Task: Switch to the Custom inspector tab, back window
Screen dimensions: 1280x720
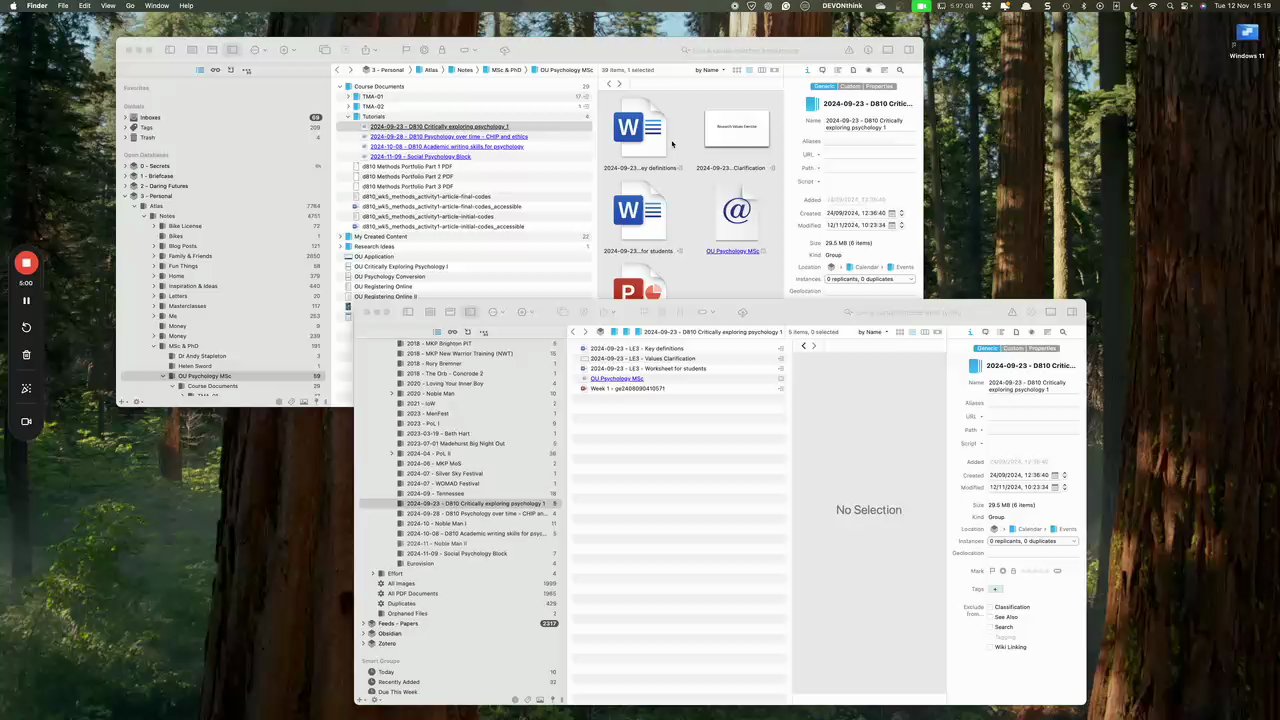Action: point(849,86)
